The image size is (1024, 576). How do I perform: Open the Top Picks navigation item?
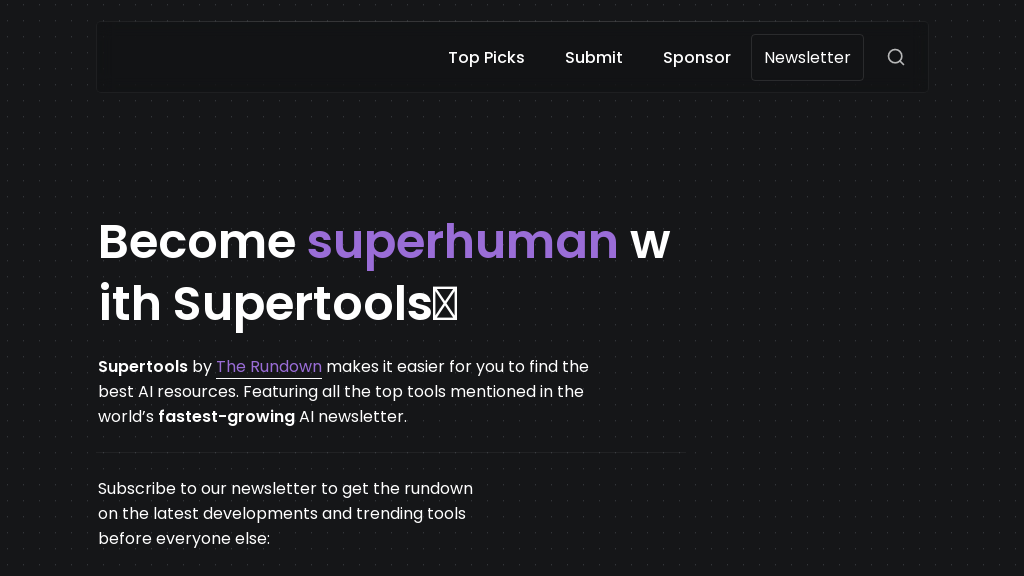(486, 57)
